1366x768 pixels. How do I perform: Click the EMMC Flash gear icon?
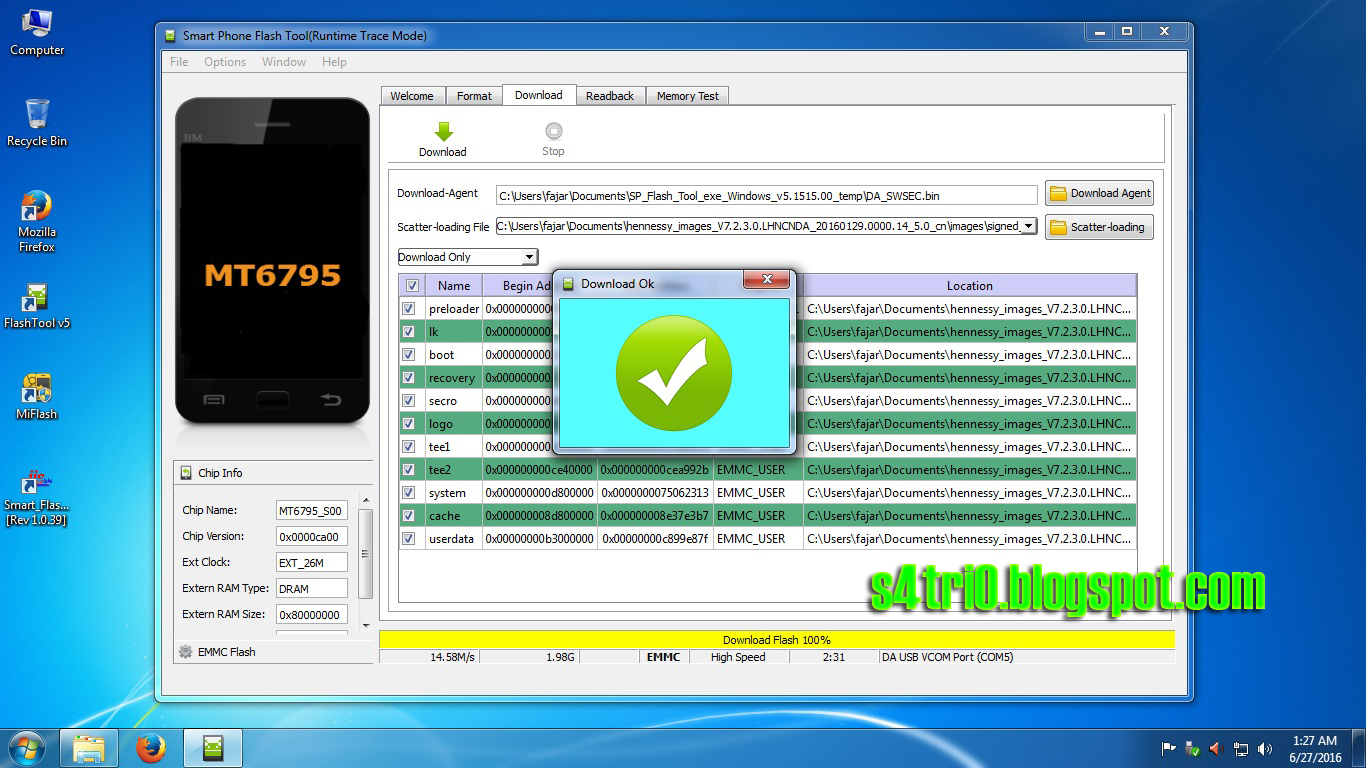click(185, 651)
